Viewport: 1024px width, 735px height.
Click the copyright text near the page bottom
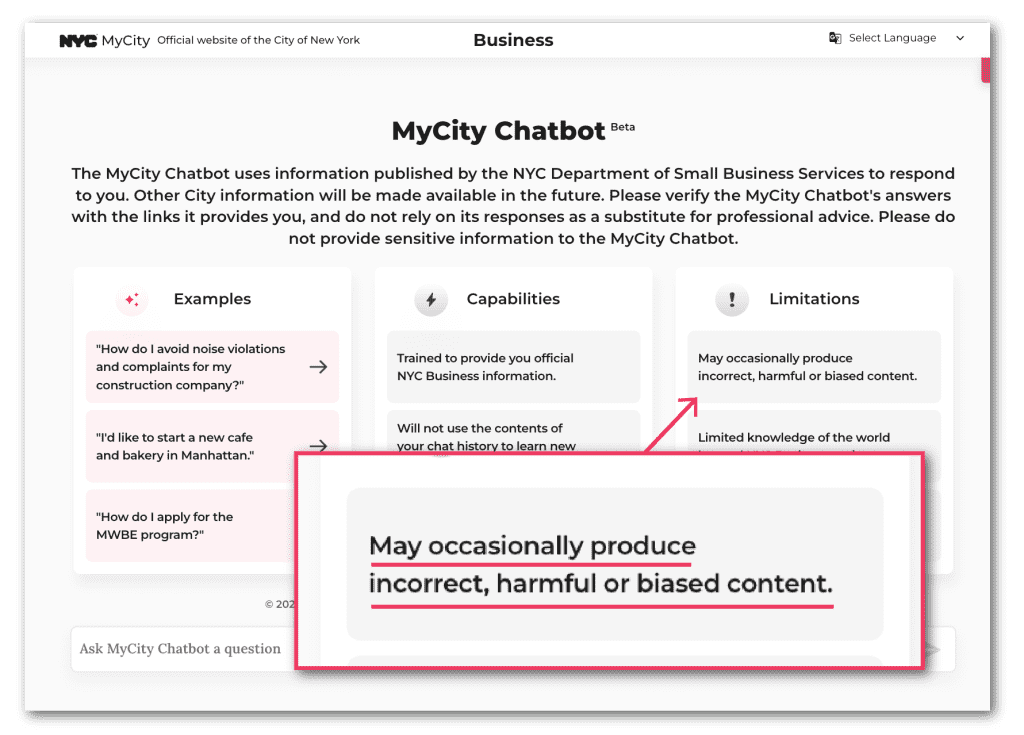point(280,604)
